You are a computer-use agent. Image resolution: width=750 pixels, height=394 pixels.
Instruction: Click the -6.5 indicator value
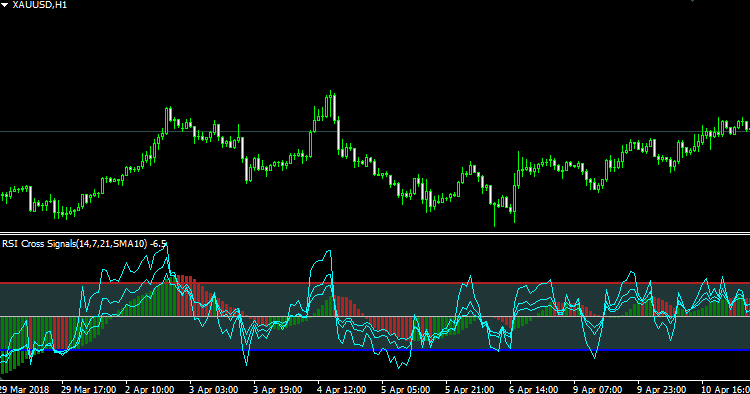[x=158, y=244]
